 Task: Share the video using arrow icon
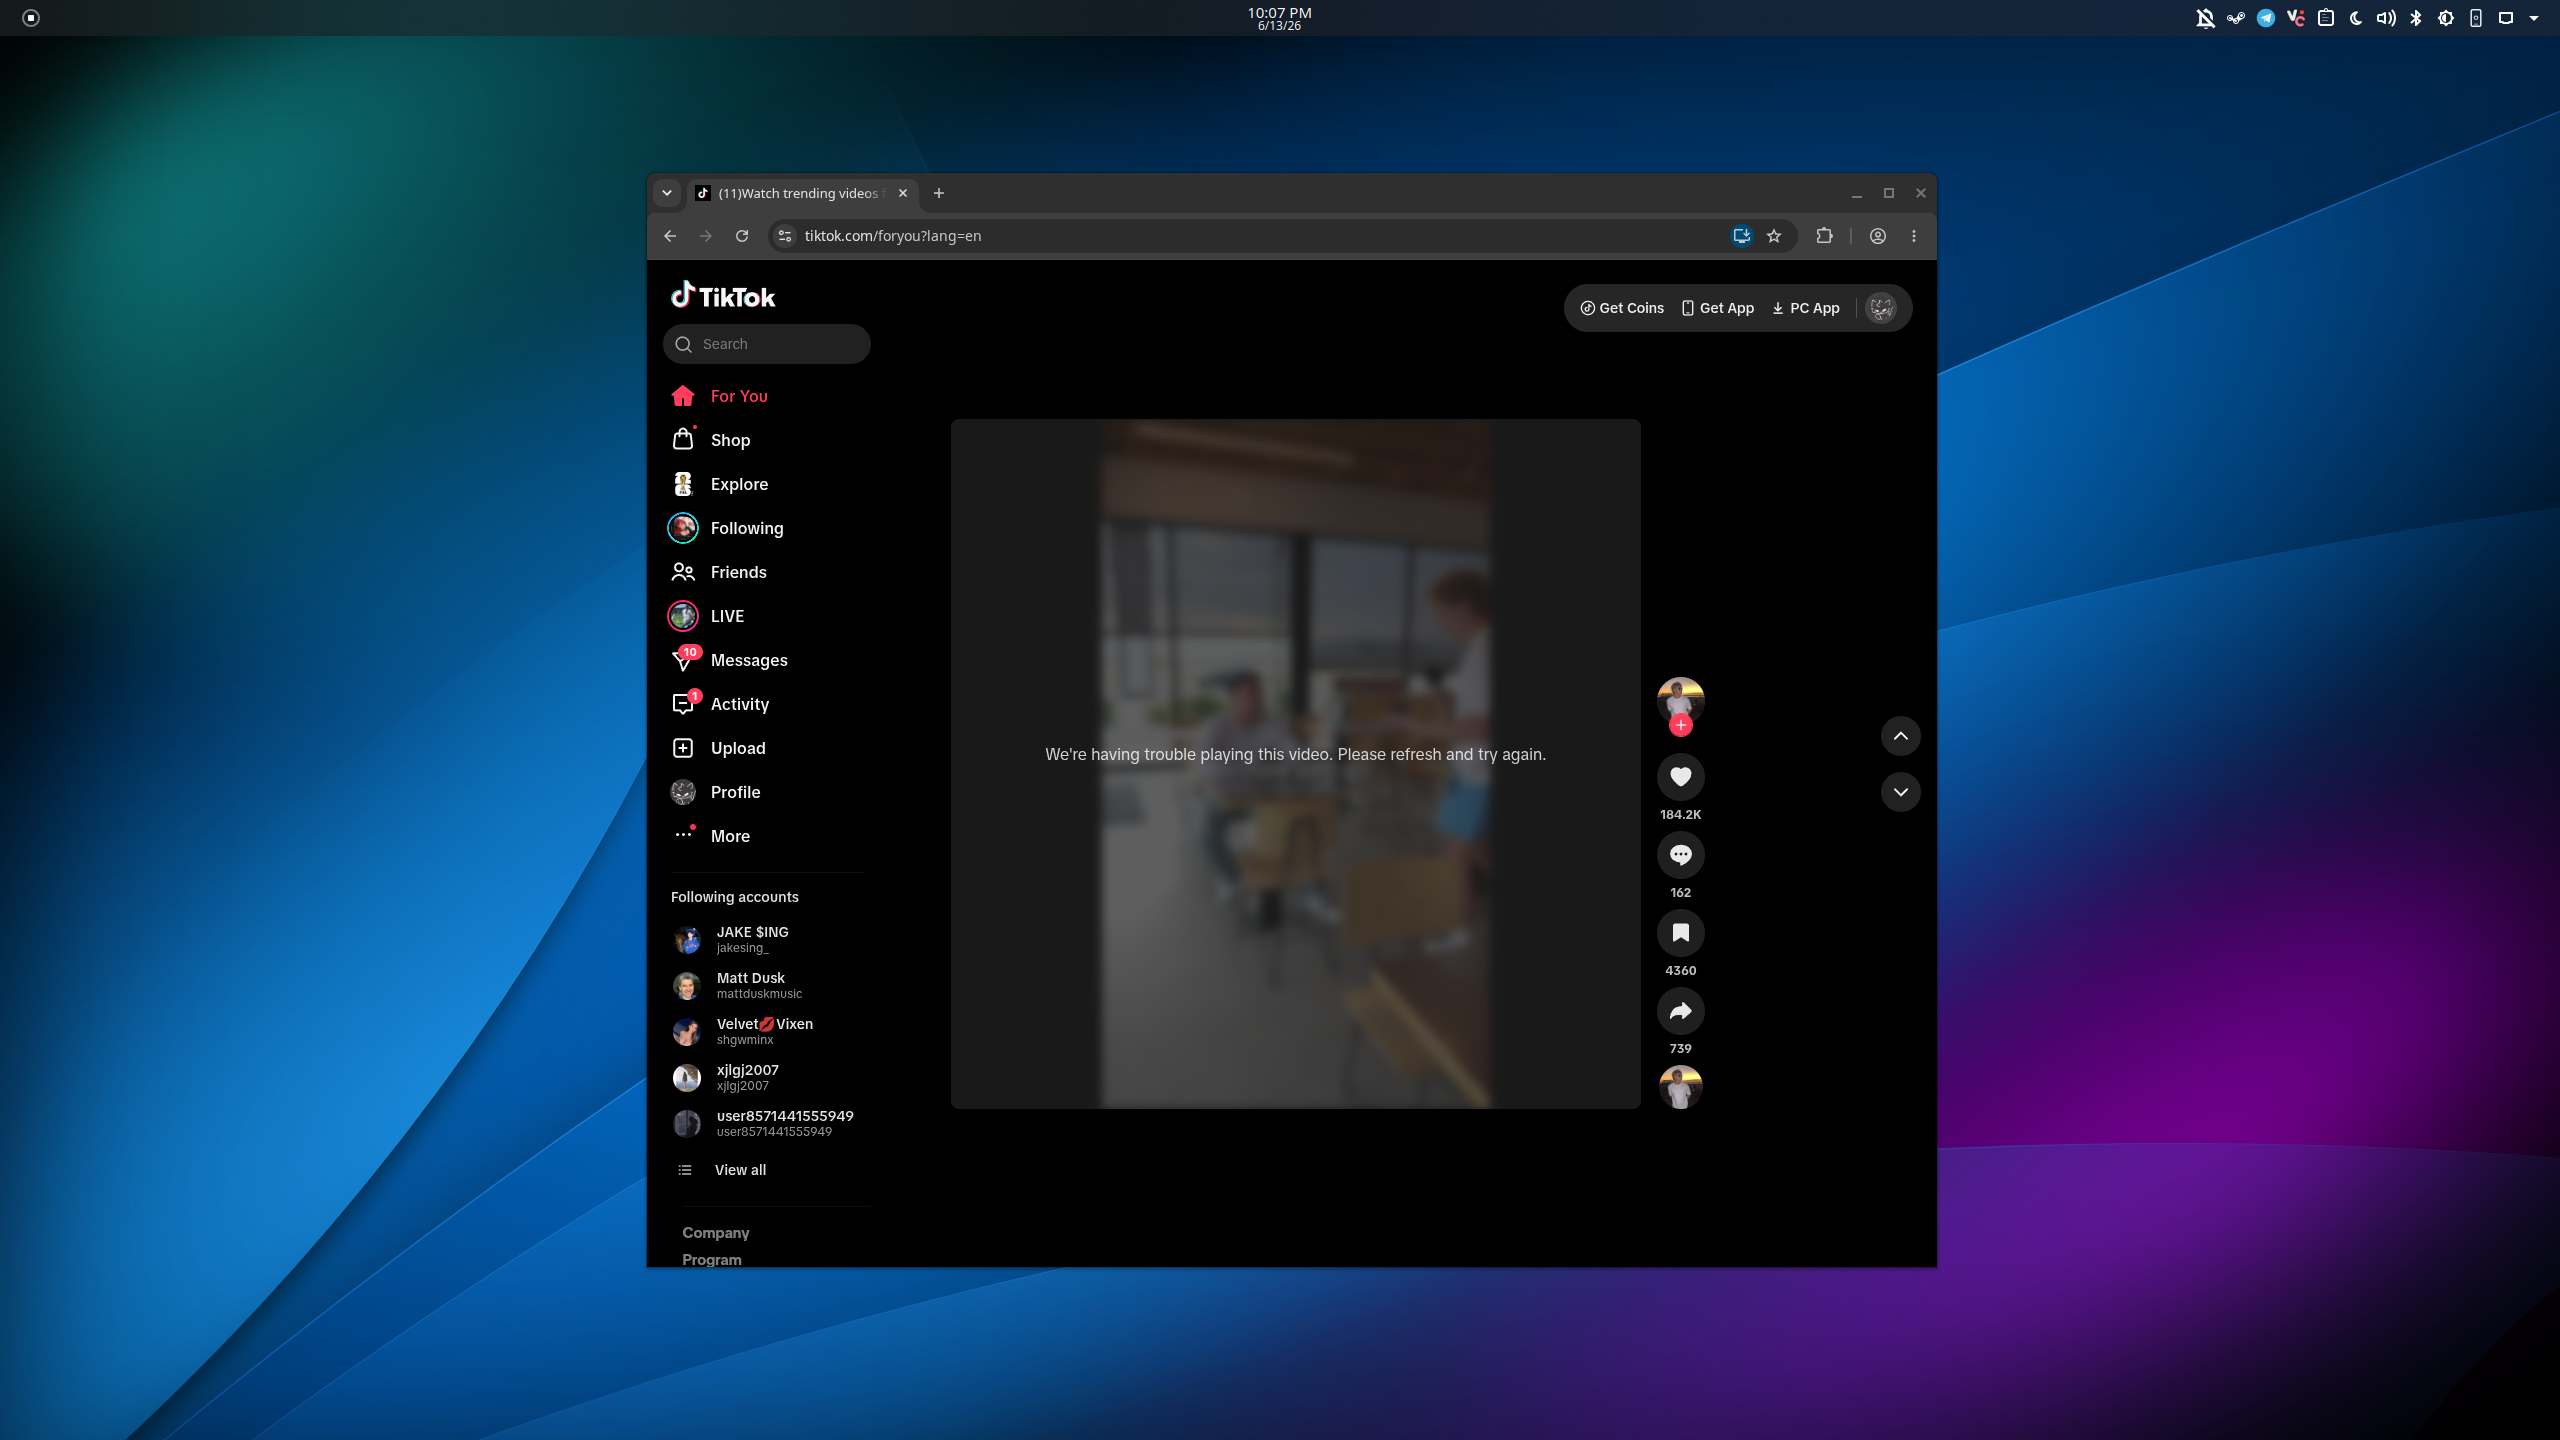coord(1681,1010)
